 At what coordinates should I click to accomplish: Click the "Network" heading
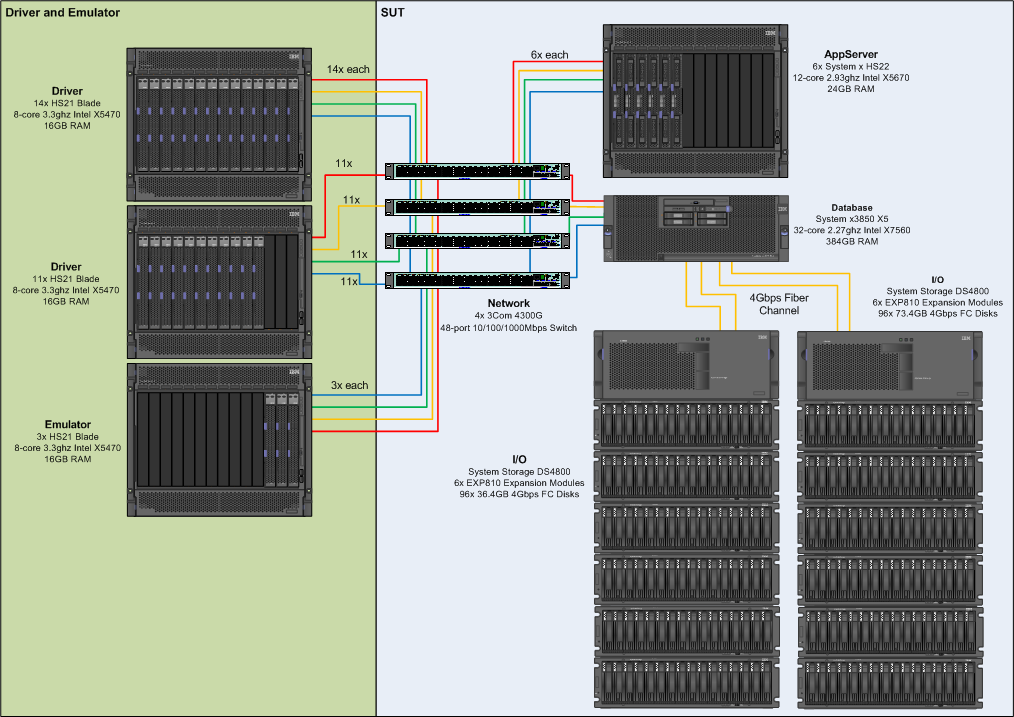pyautogui.click(x=509, y=303)
